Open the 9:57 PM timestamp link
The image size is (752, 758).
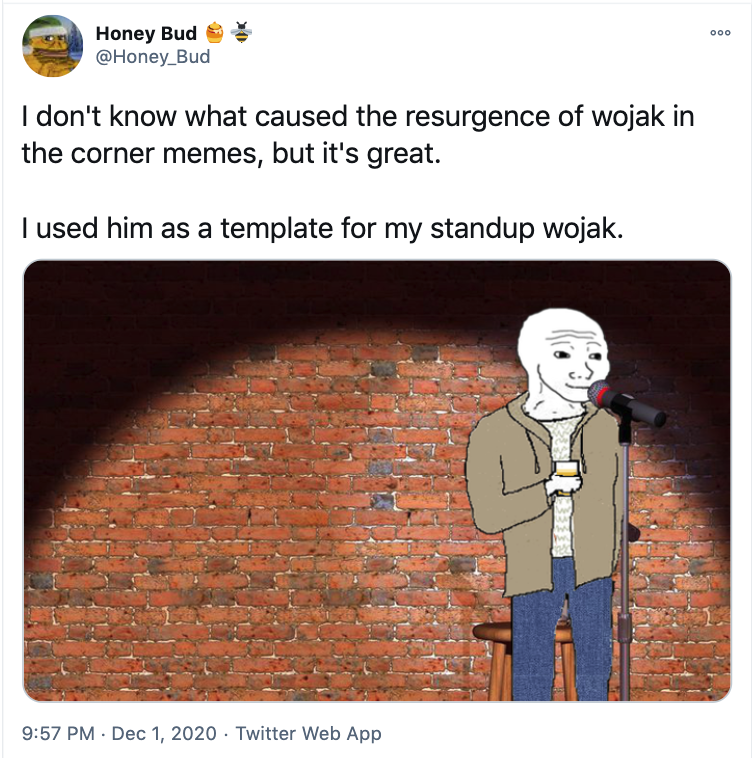tap(58, 733)
